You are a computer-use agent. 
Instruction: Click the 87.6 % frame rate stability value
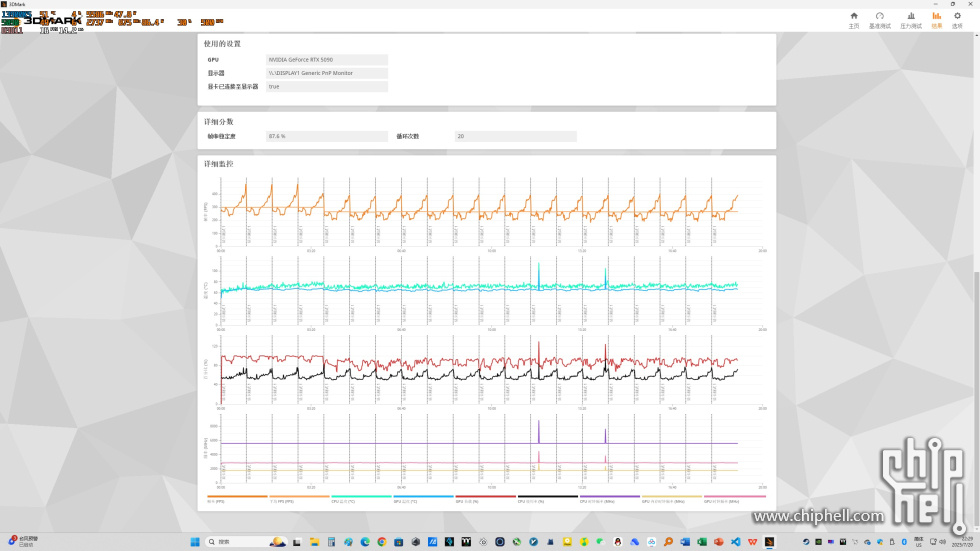(327, 136)
